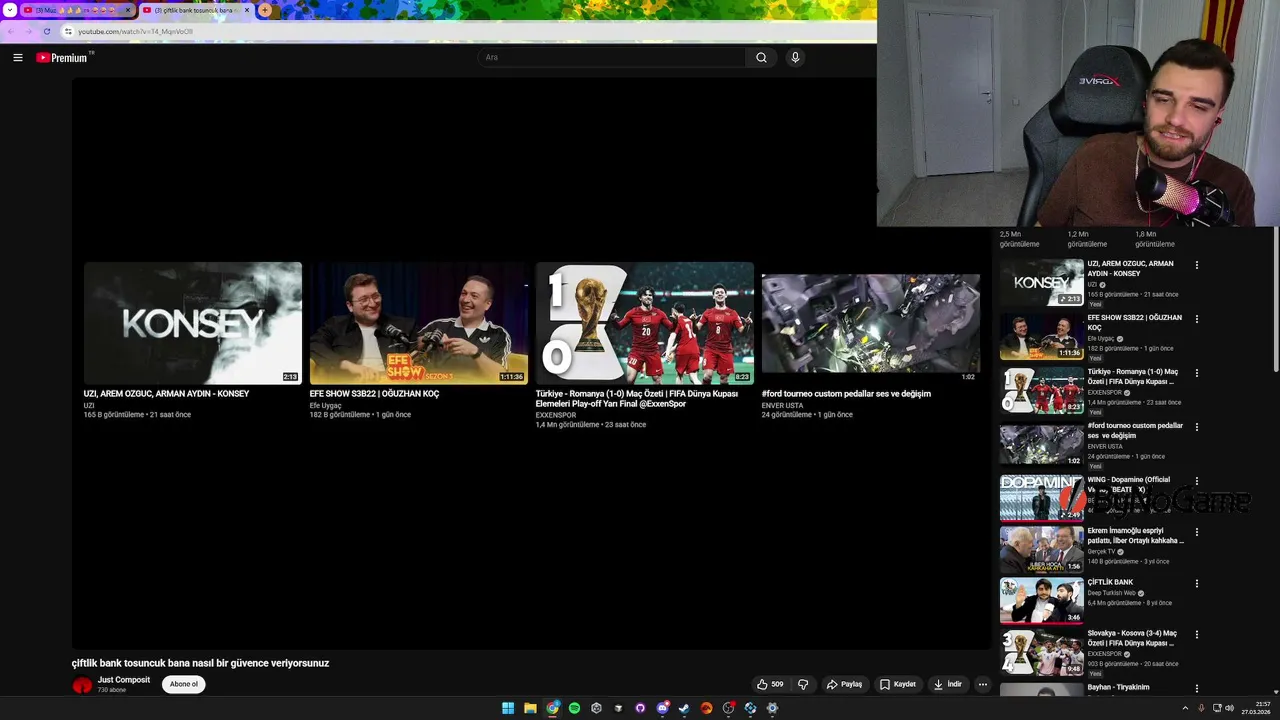Click endscreen title UZI, AREM OZGUC, ARMAN AYDIN - KONSEY
This screenshot has width=1280, height=720.
click(x=167, y=394)
